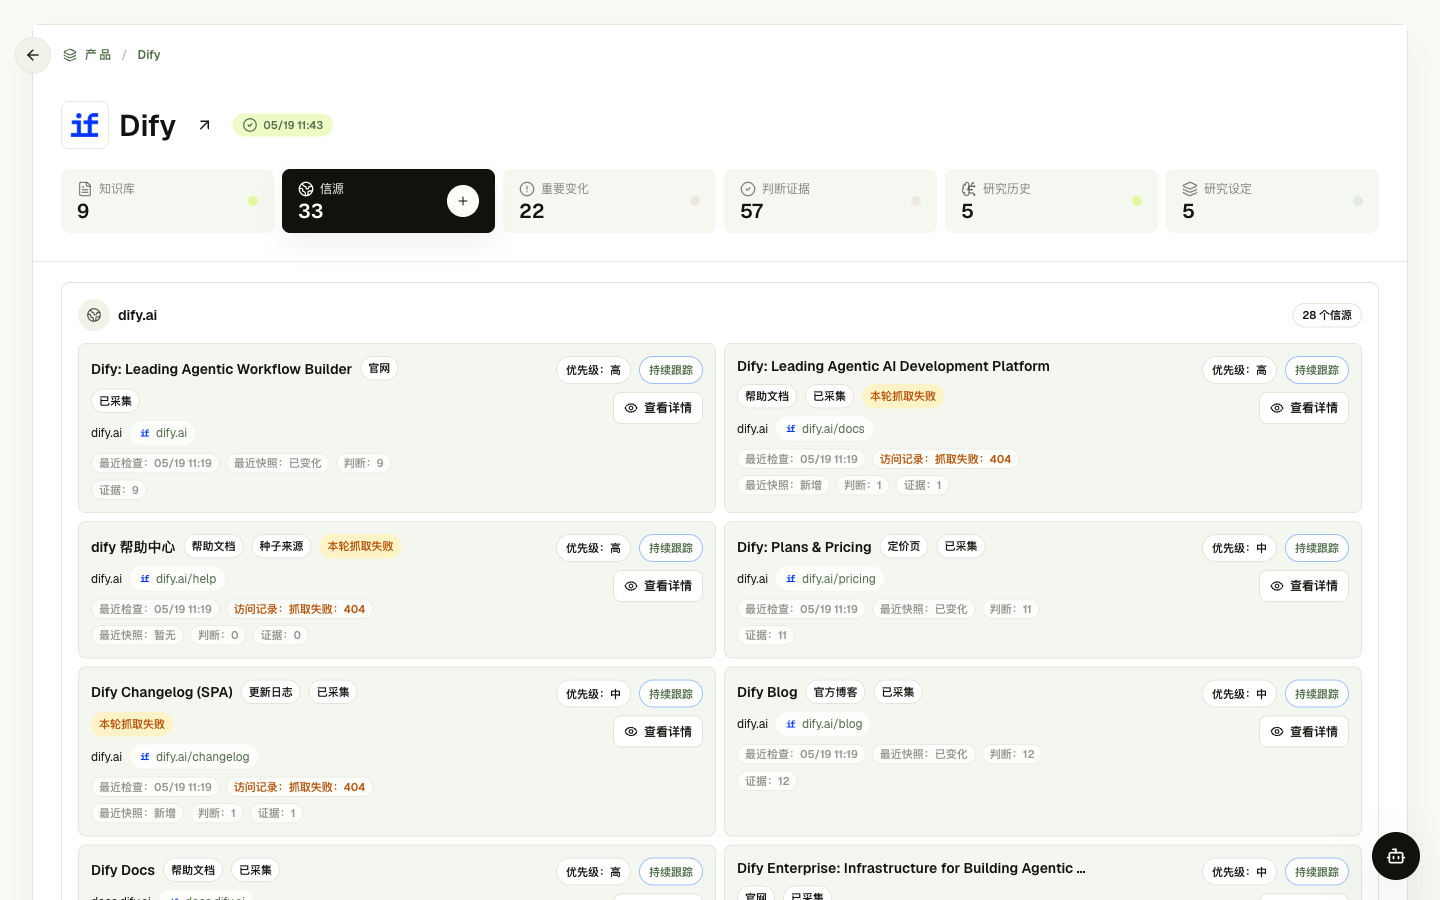Click 本轮抓取失败 tag on dify 帮助中心

coord(360,546)
